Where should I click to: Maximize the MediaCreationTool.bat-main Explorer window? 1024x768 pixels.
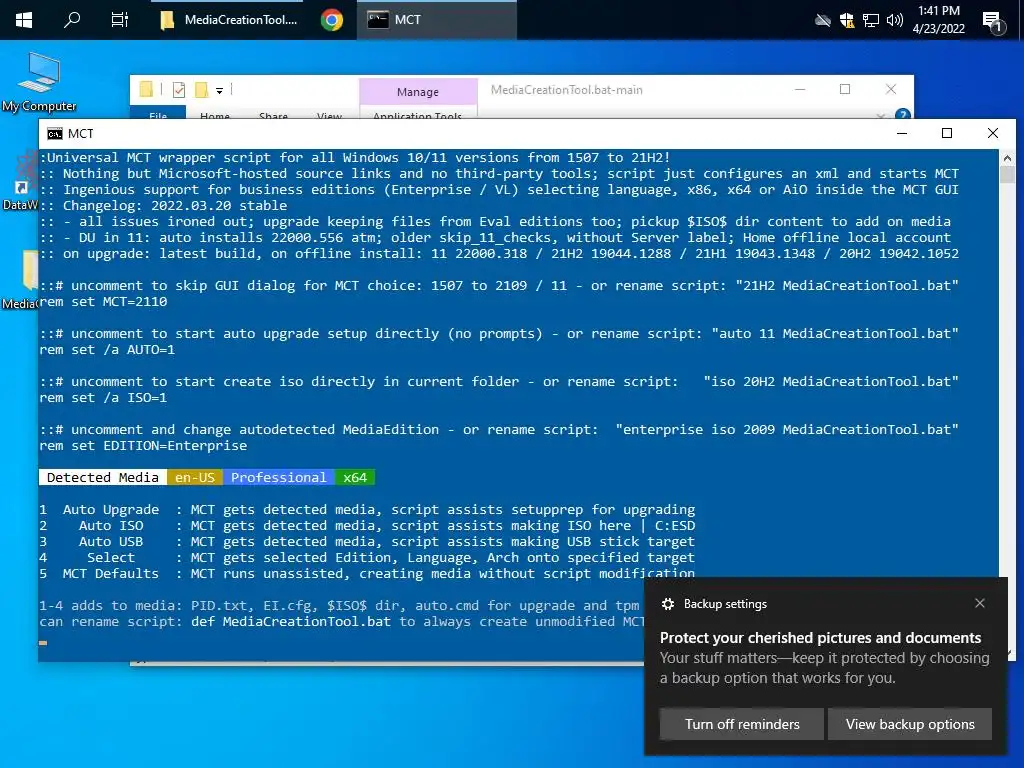point(845,89)
